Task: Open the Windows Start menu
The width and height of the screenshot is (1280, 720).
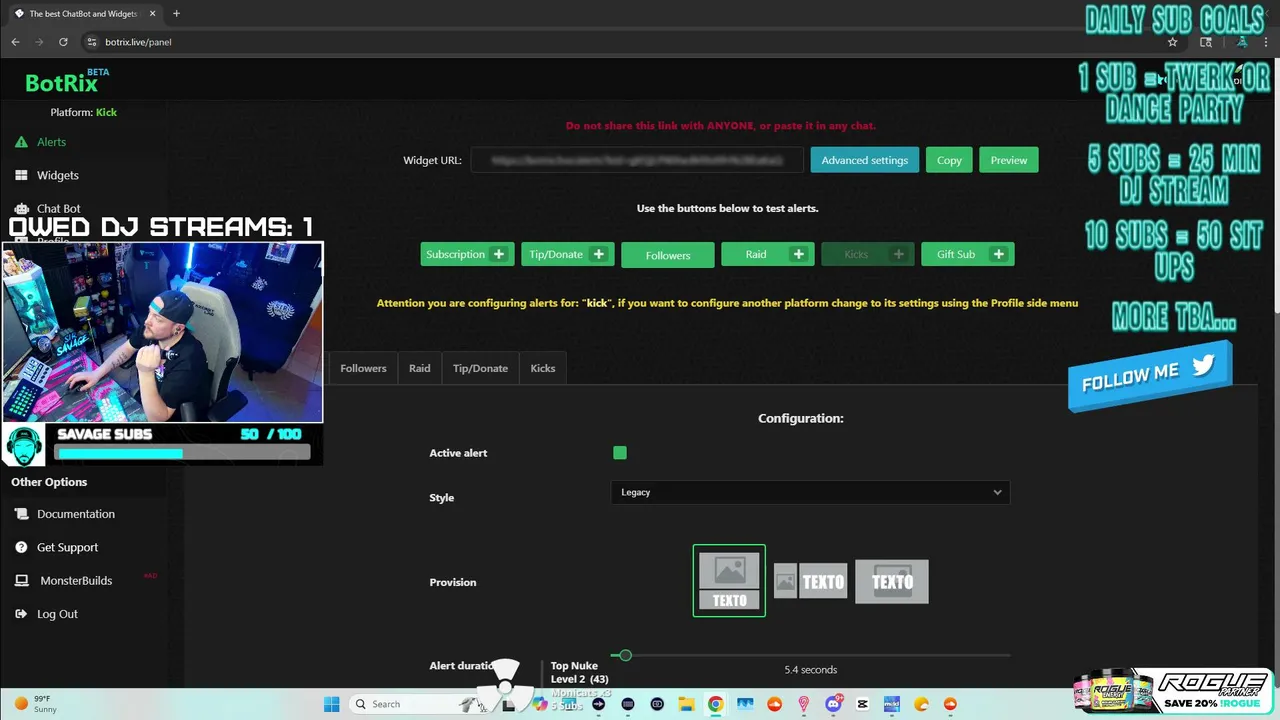Action: [x=332, y=704]
